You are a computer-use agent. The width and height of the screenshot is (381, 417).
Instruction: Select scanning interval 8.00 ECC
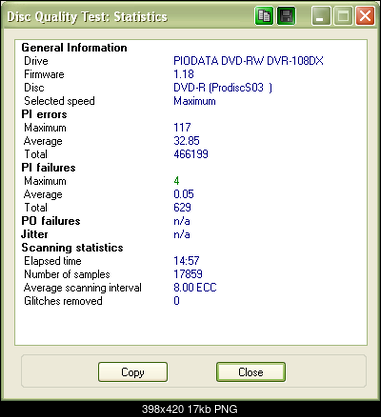pos(195,287)
